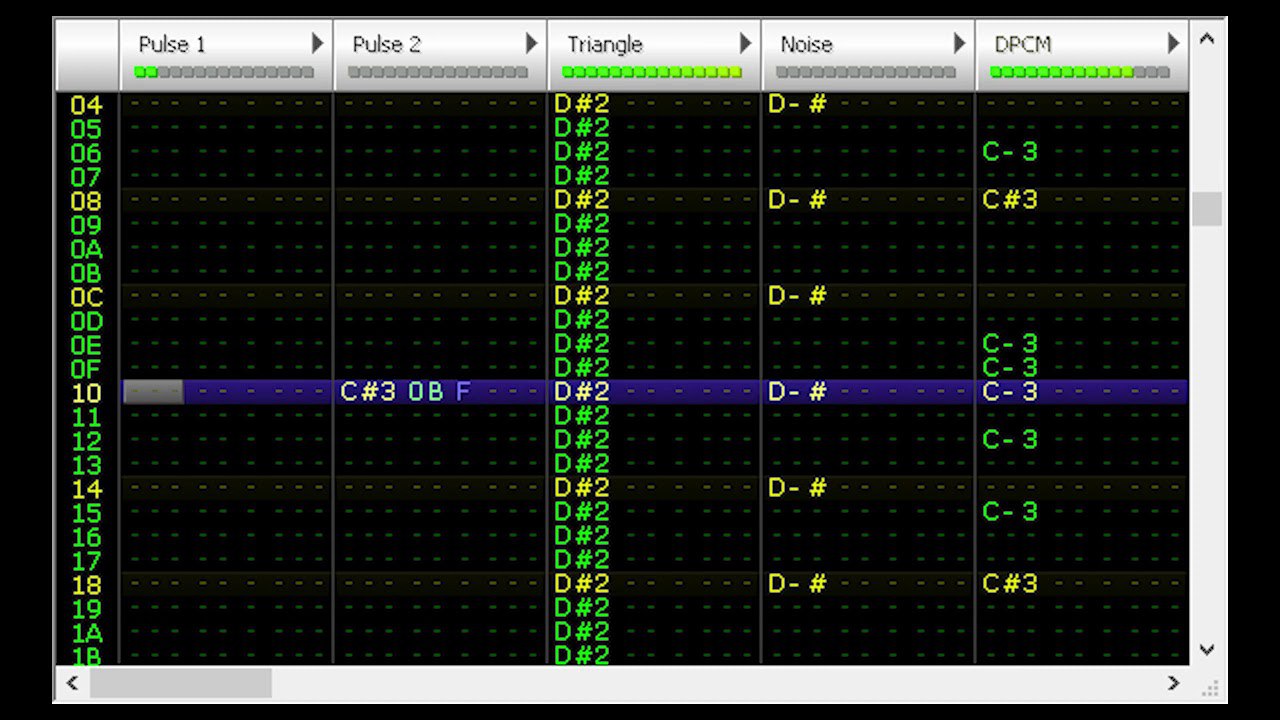The image size is (1280, 720).
Task: Click Noise channel volume level meter
Action: 866,72
